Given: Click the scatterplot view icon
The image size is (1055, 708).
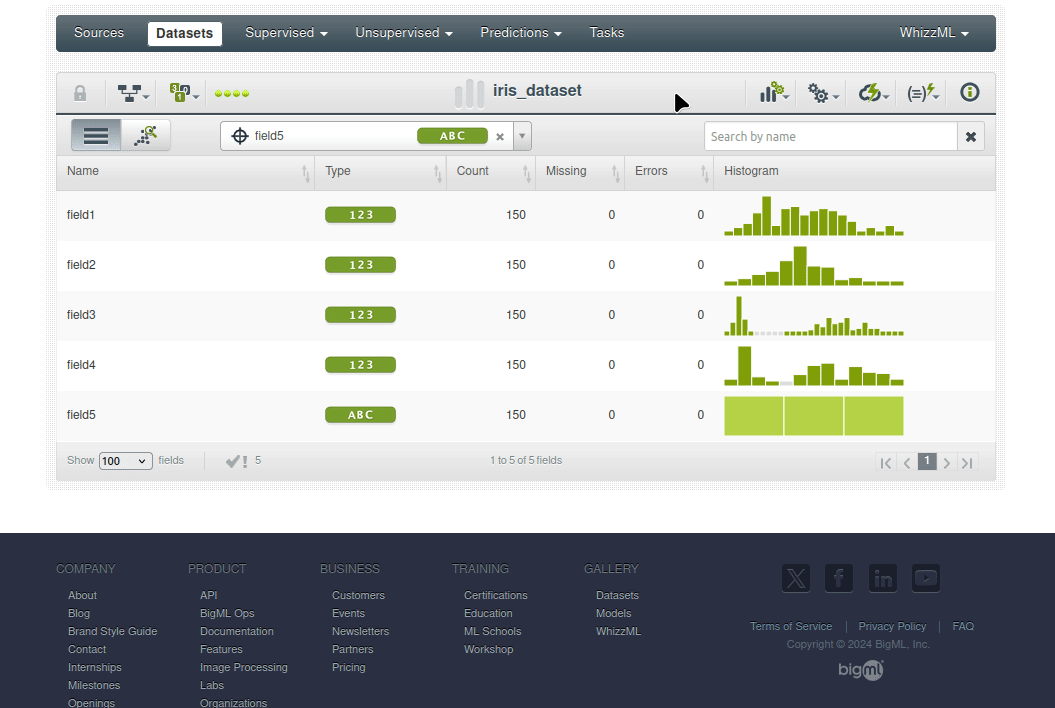Looking at the screenshot, I should pos(146,136).
